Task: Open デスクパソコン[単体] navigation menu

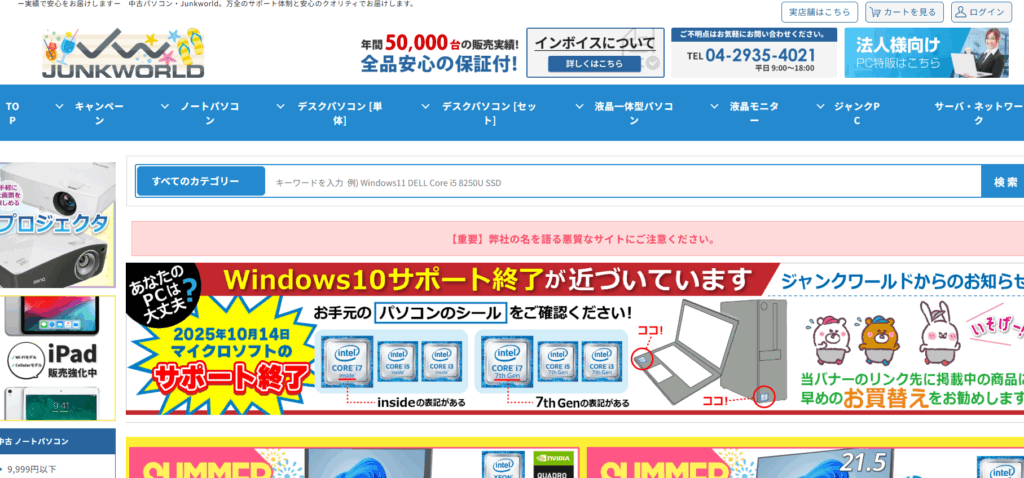Action: [x=340, y=113]
